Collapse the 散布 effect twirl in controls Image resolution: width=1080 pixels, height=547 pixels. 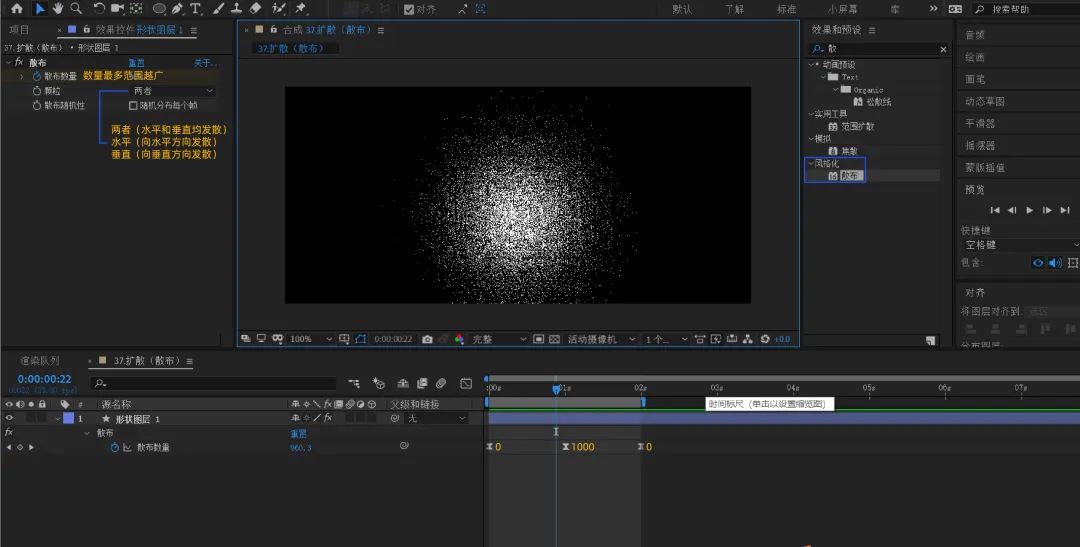(8, 62)
